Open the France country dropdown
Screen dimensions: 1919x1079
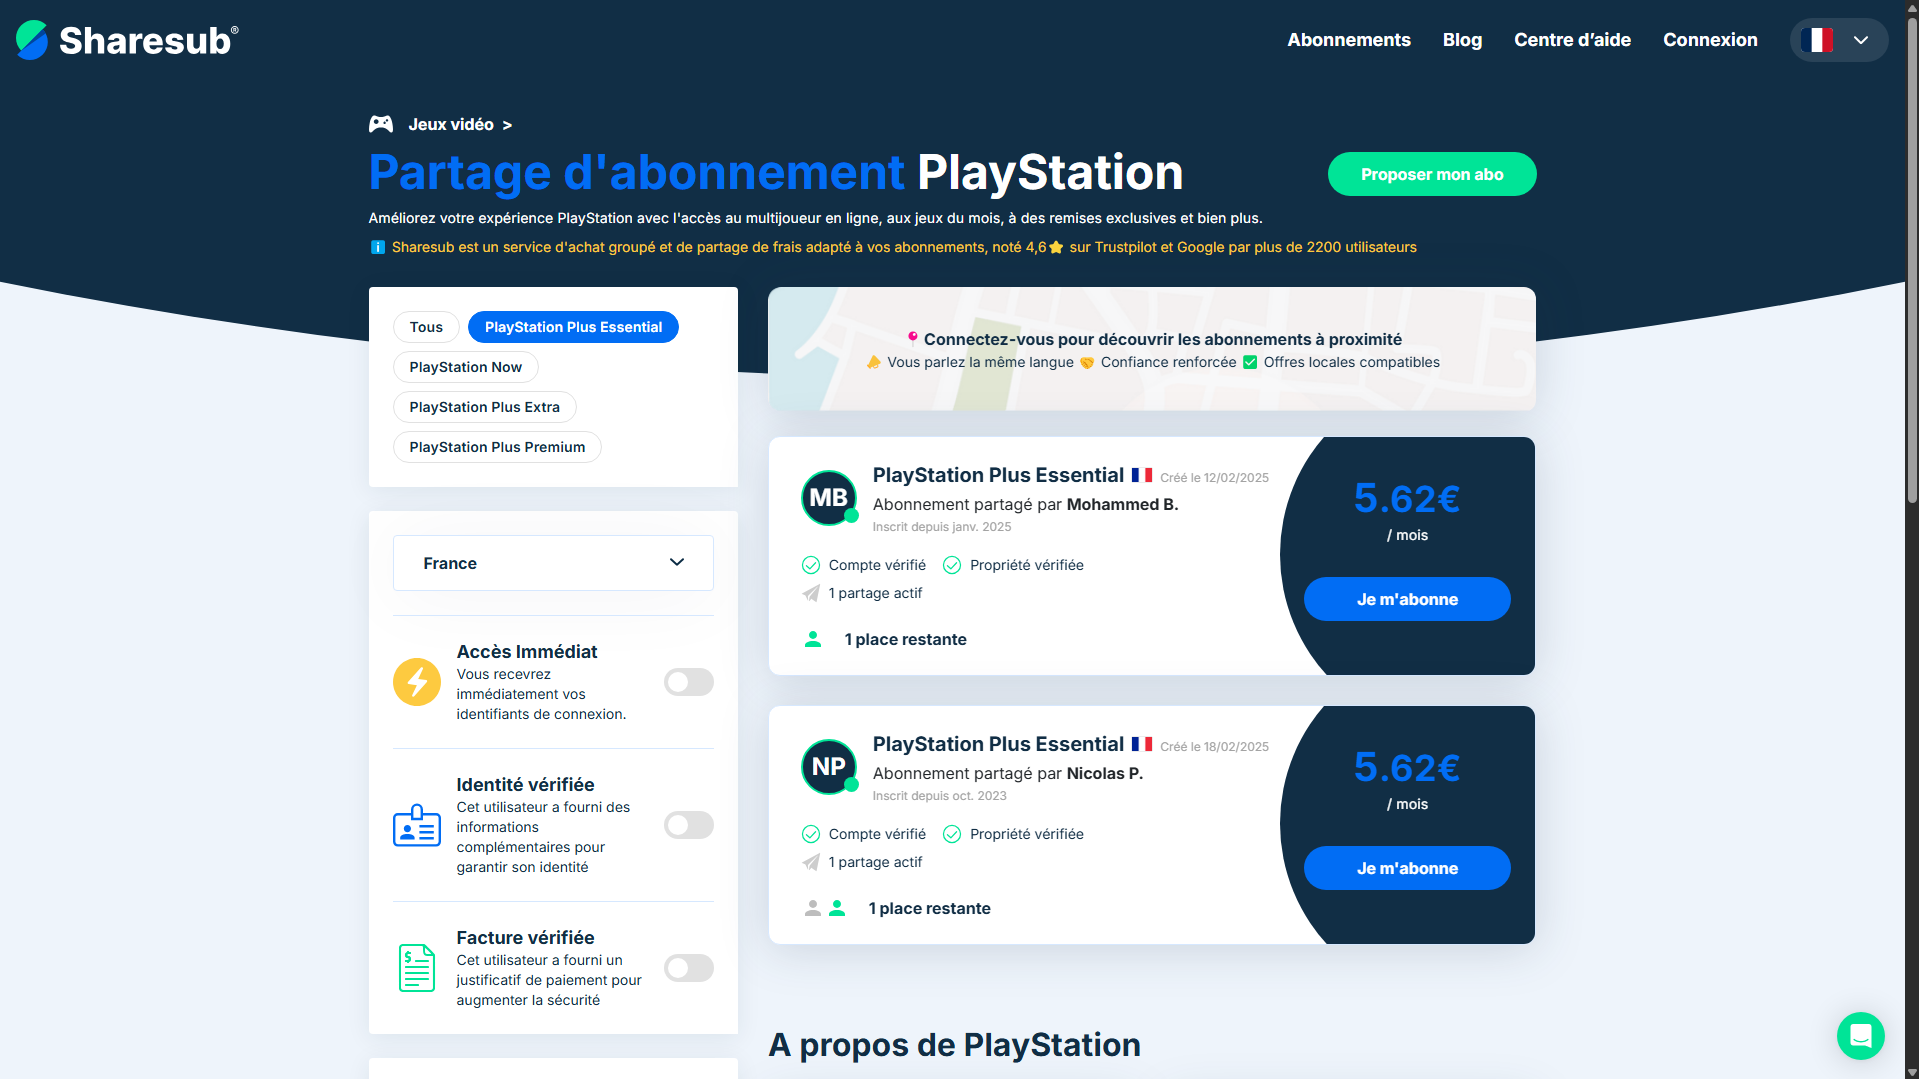click(553, 563)
